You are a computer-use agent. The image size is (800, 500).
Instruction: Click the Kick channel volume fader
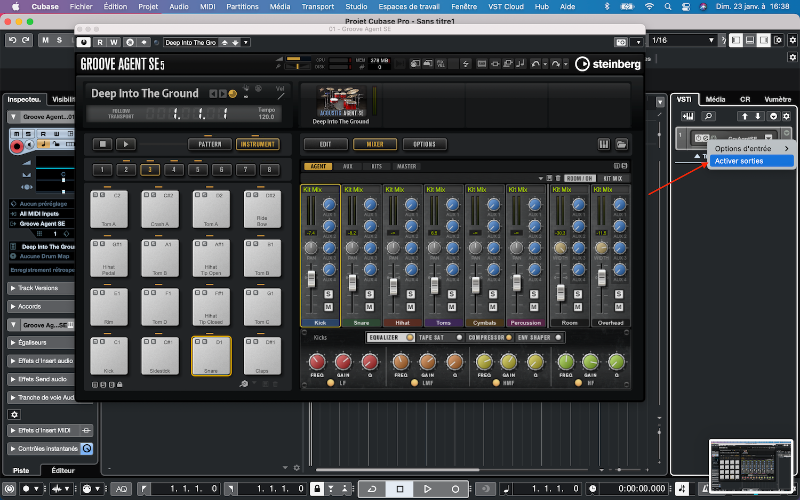click(x=311, y=279)
